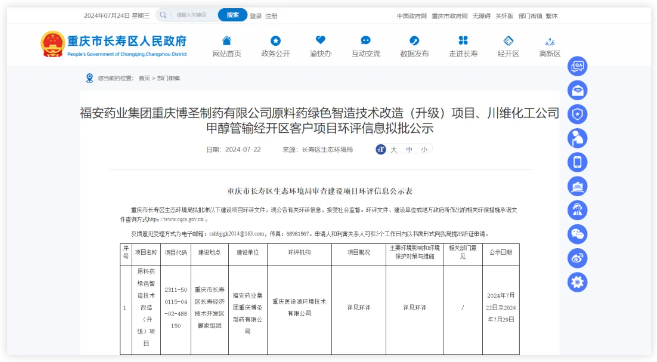Open the Weibo icon in sidebar
657x362 pixels.
tap(577, 258)
